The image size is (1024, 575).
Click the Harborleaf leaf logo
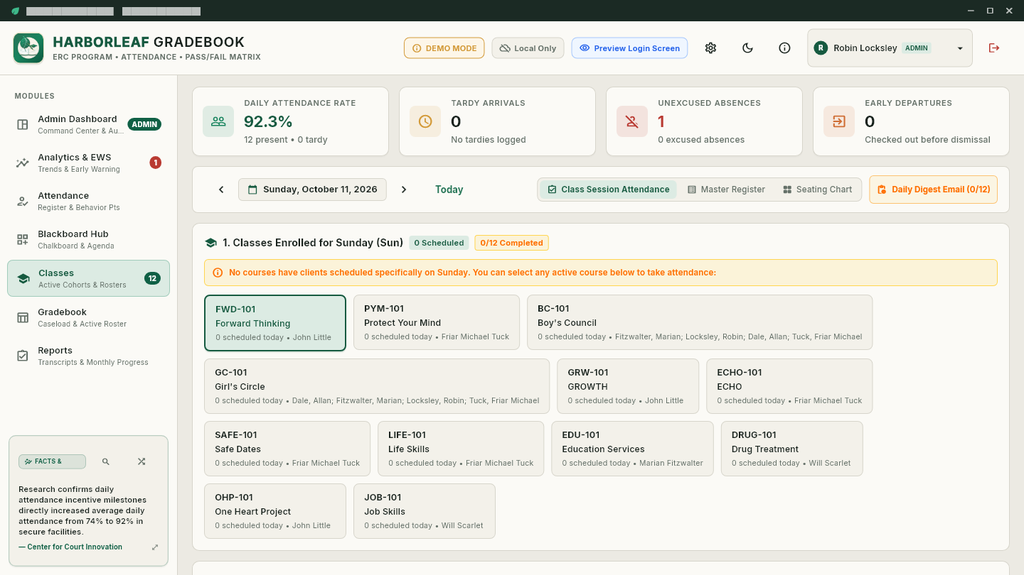click(x=28, y=48)
